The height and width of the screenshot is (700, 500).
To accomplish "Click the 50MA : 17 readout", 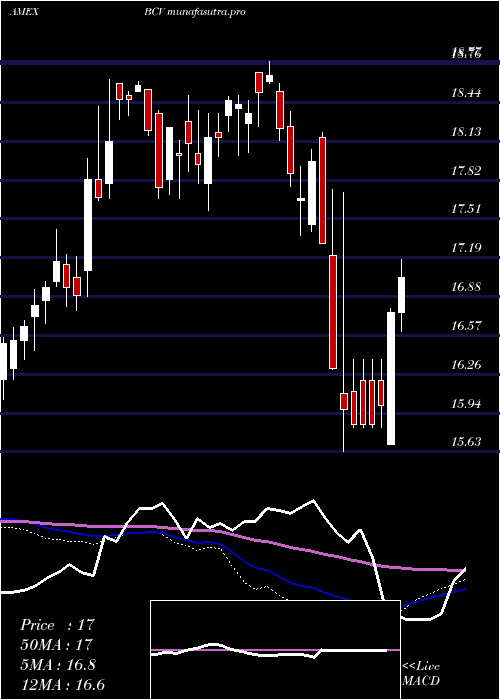I will (x=56, y=645).
